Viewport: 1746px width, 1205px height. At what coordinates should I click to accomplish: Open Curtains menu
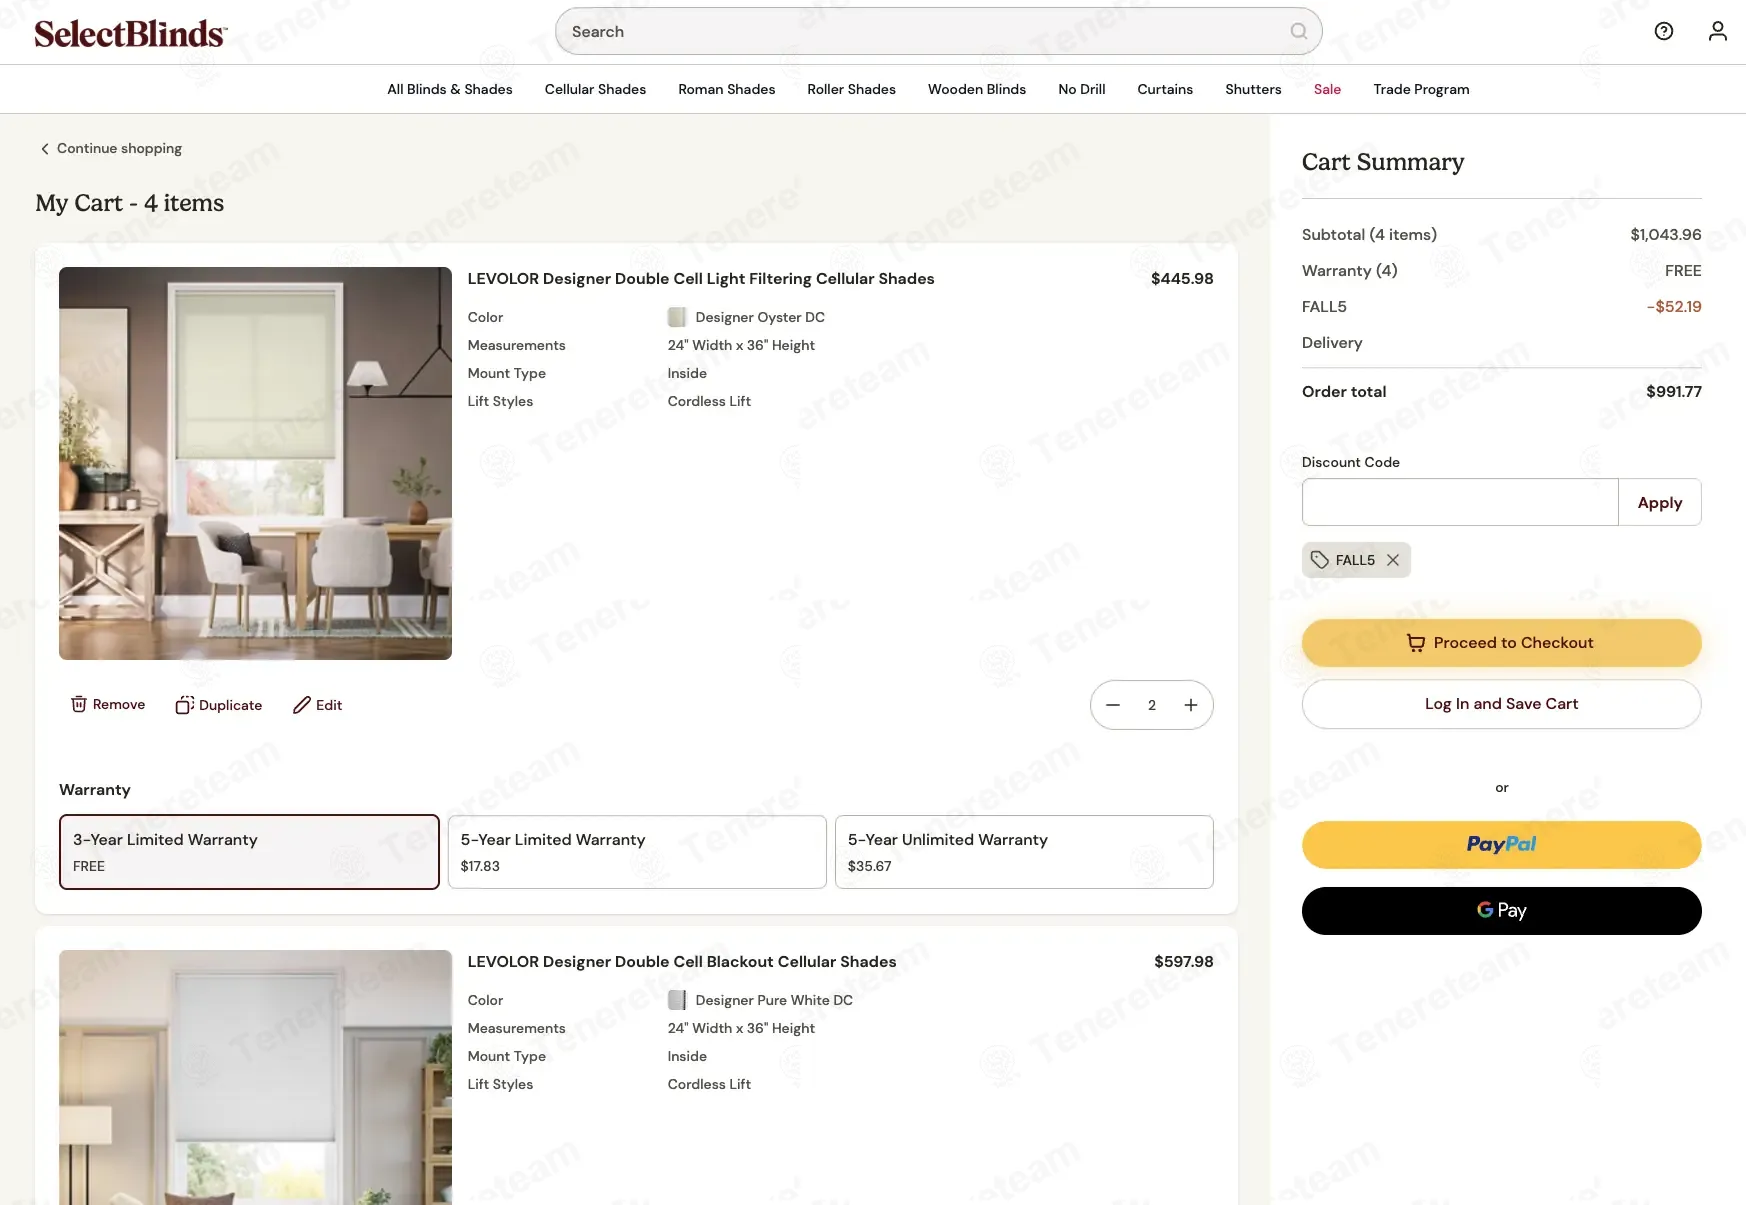click(x=1165, y=89)
